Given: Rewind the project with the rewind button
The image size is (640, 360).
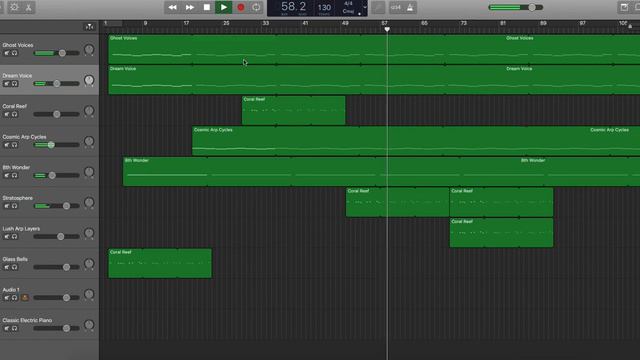Looking at the screenshot, I should [x=173, y=7].
